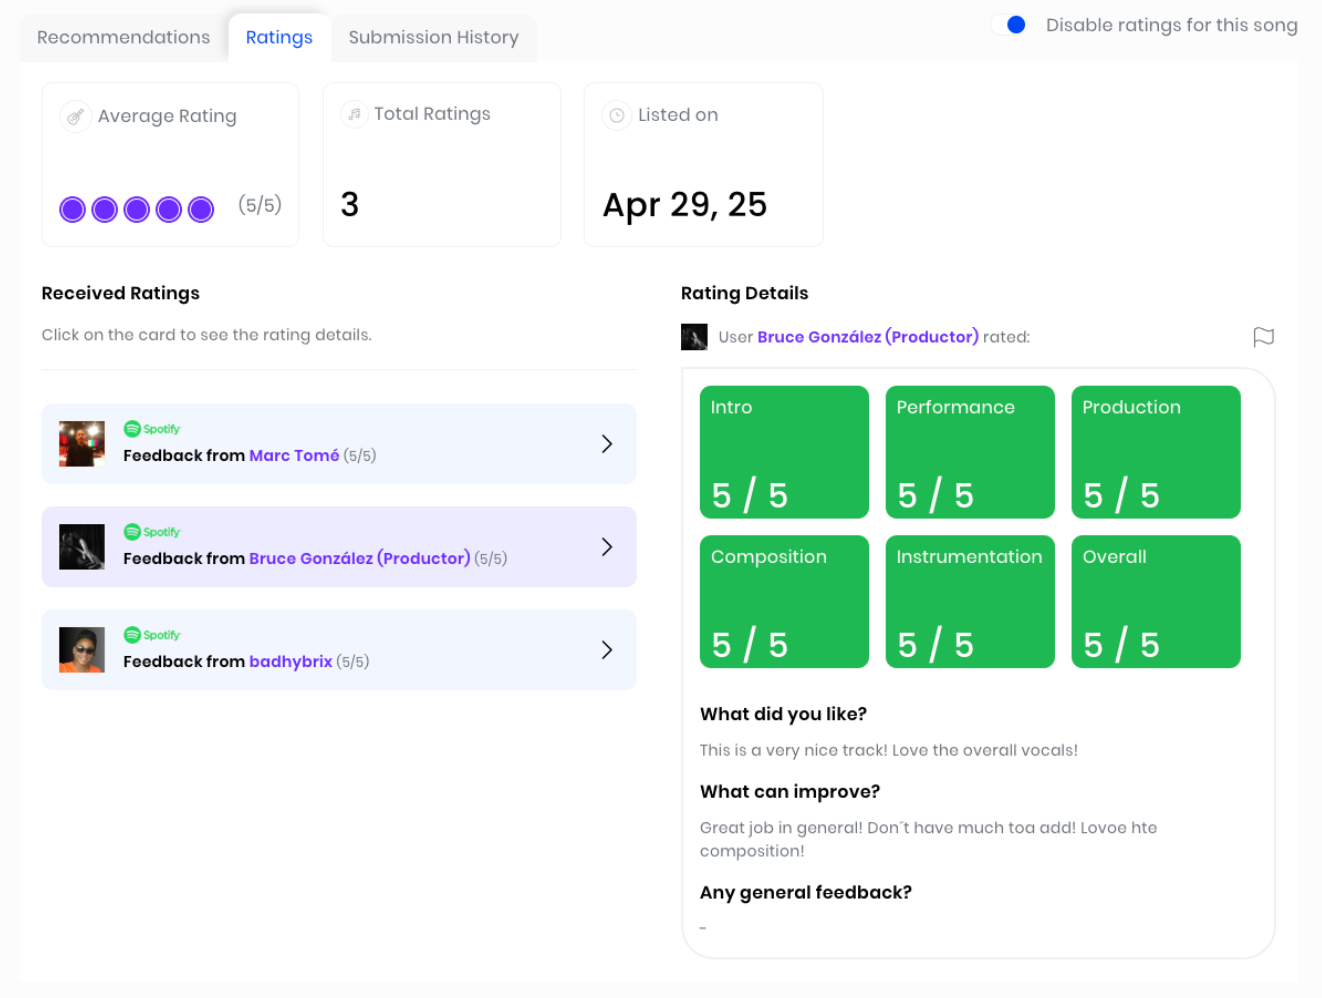Click the Composition 5 / 5 score tile

click(x=784, y=602)
